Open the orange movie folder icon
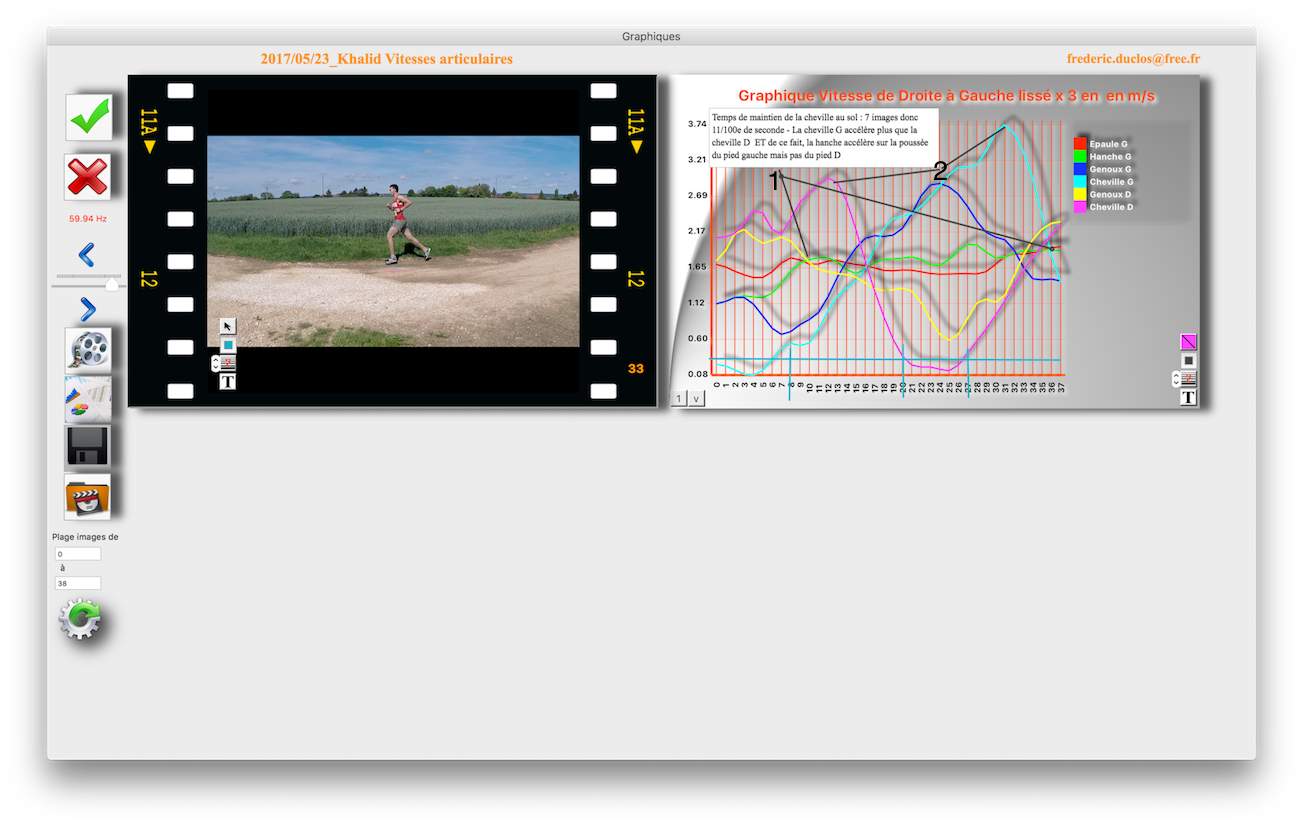This screenshot has height=827, width=1303. coord(88,496)
